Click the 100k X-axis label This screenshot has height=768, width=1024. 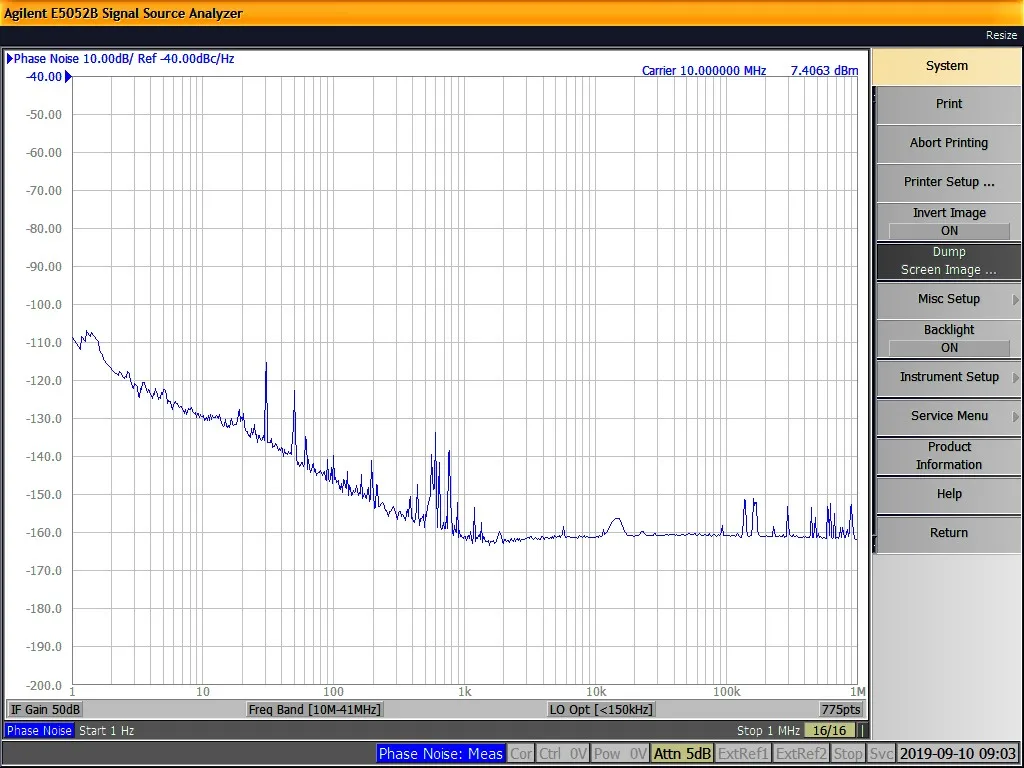point(726,692)
